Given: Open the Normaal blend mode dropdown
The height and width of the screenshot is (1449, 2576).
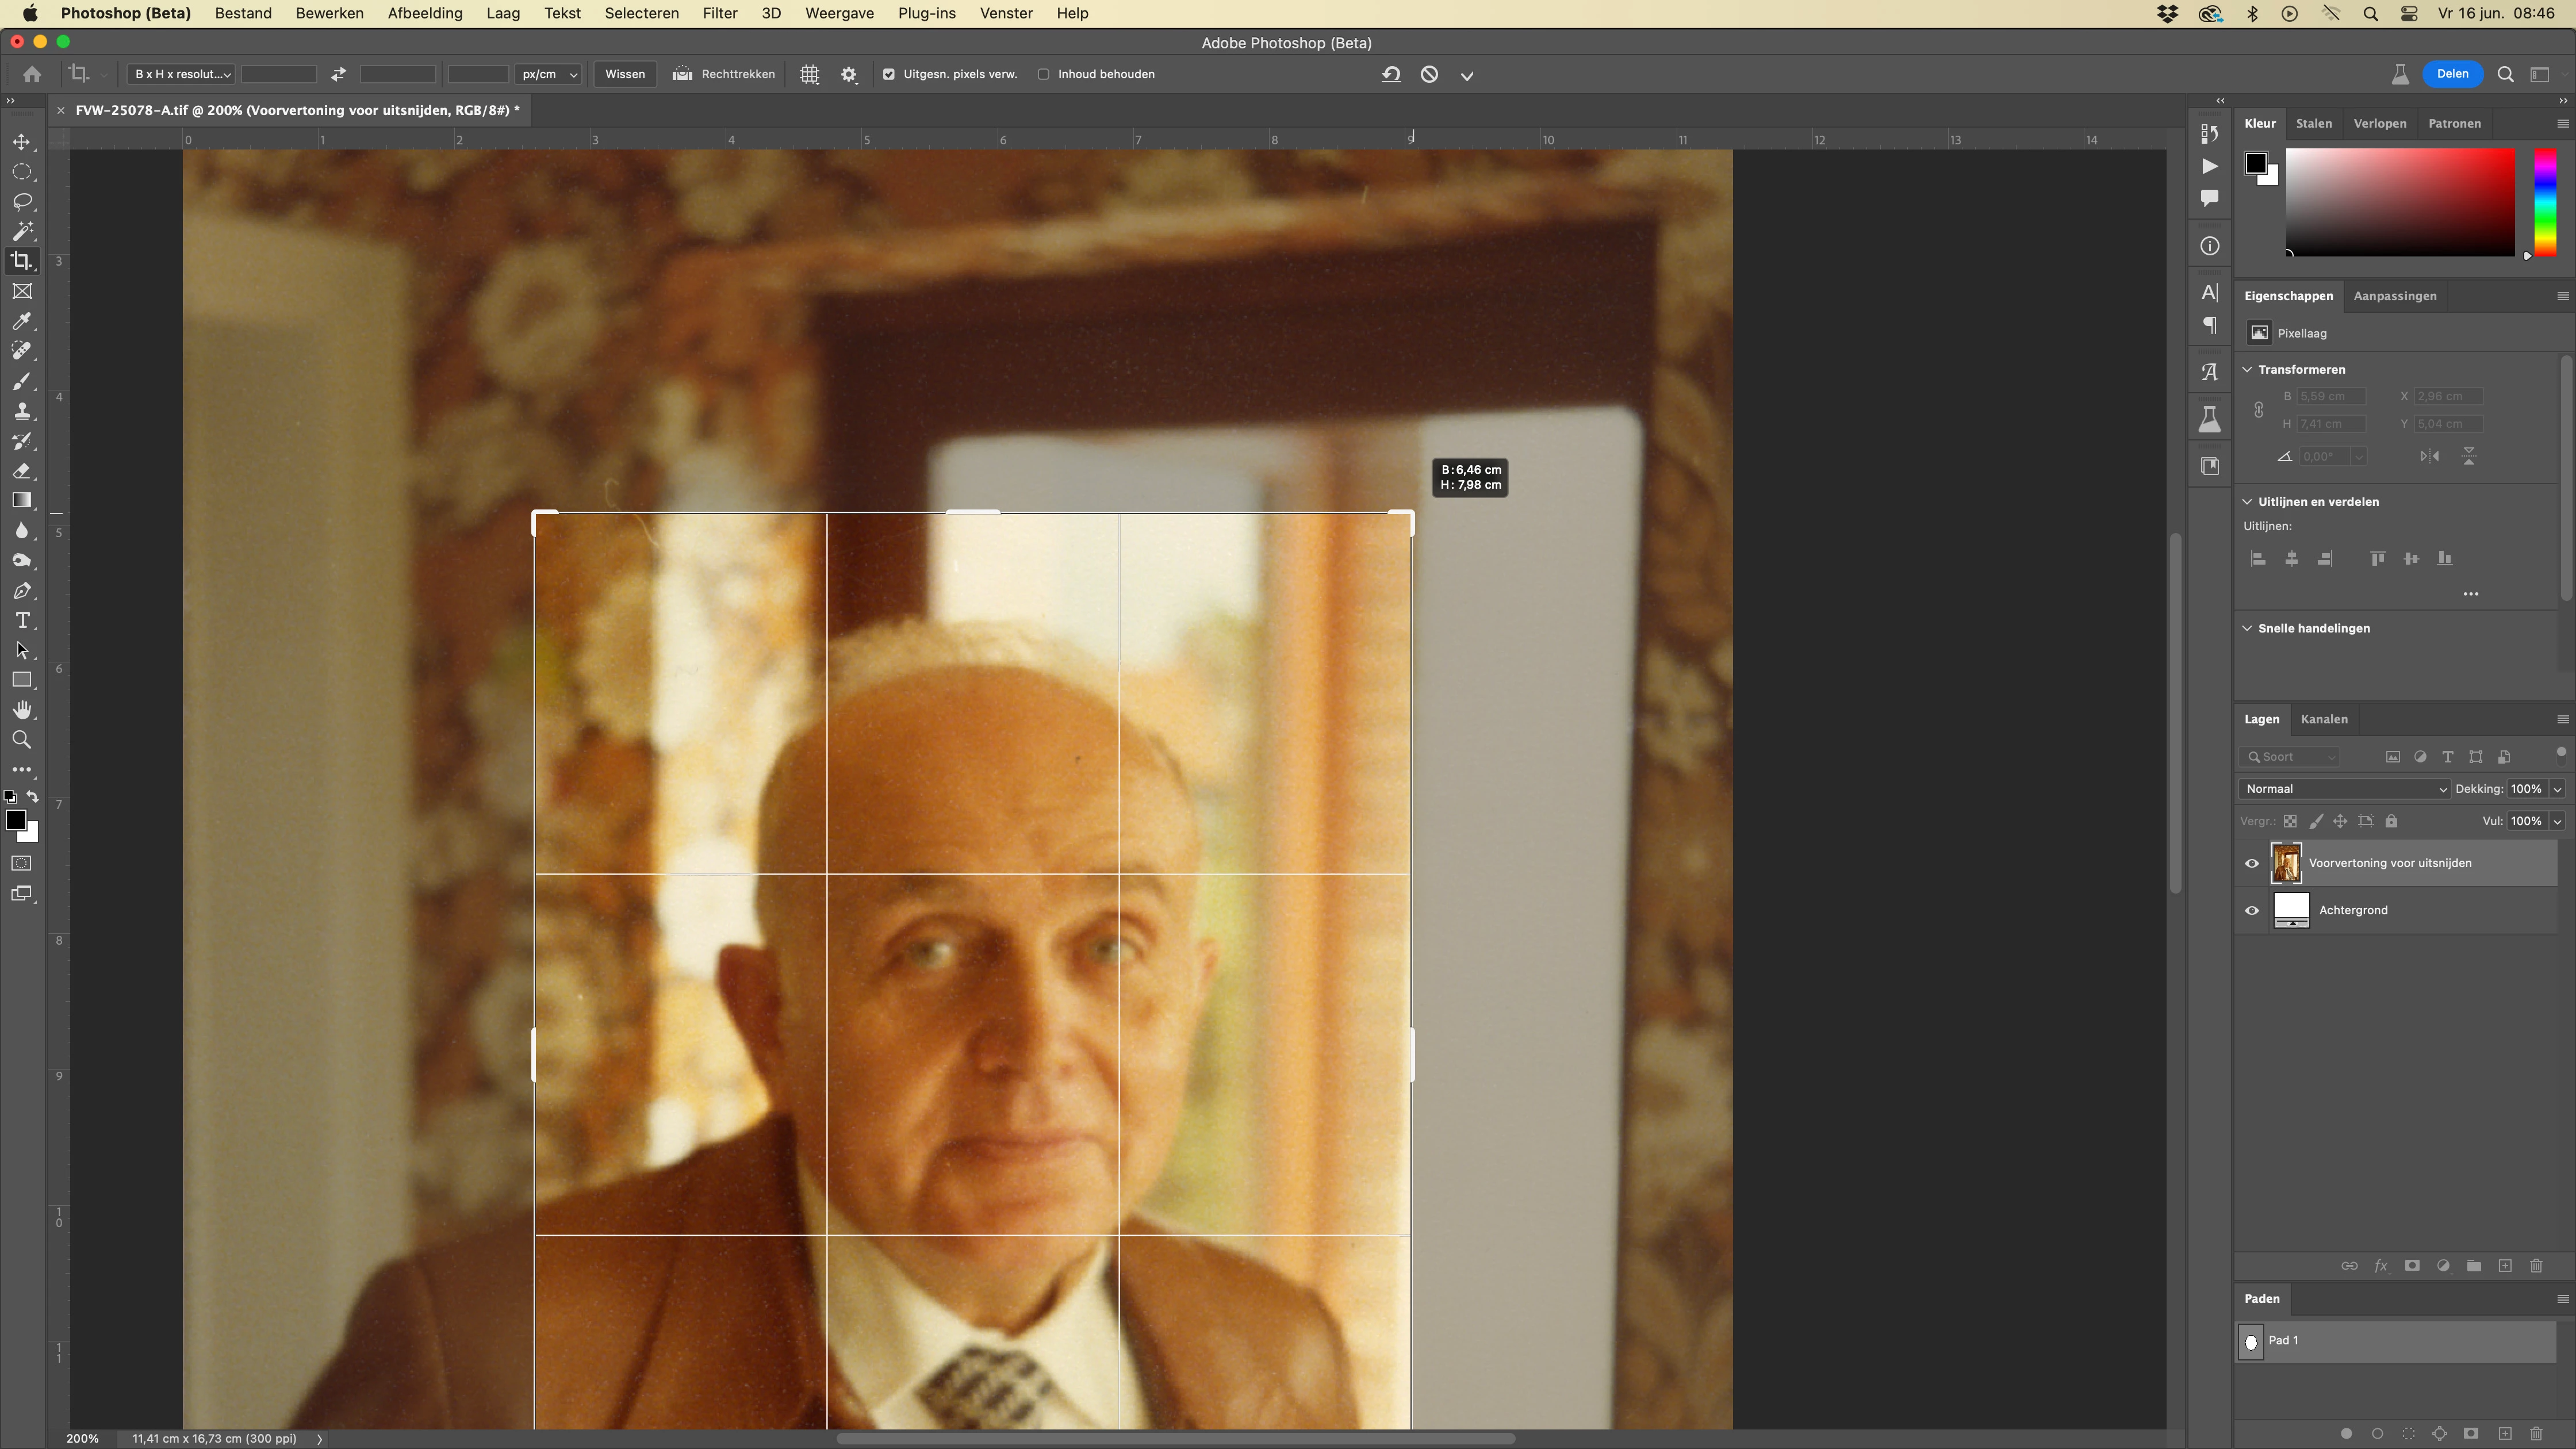Looking at the screenshot, I should pyautogui.click(x=2343, y=789).
